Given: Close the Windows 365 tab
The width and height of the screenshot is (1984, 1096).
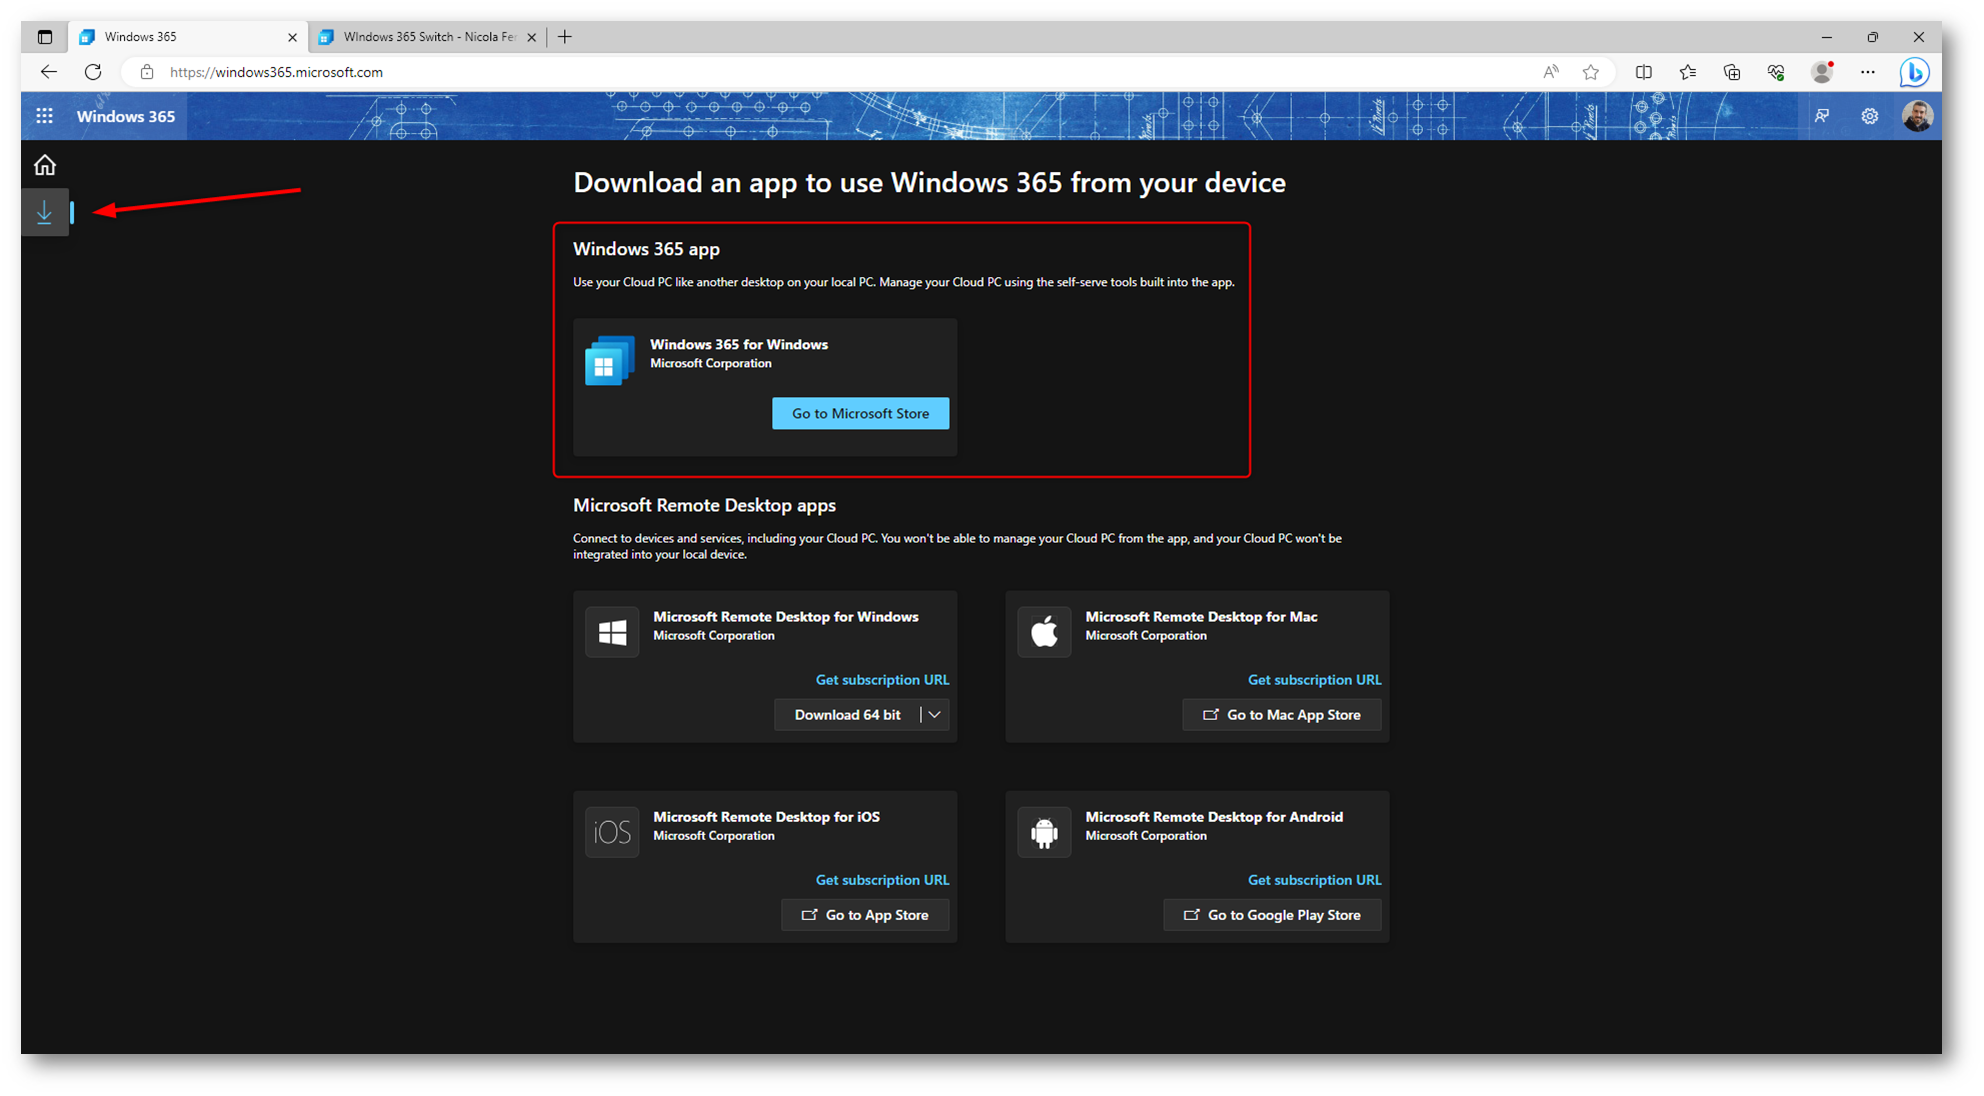Looking at the screenshot, I should [x=292, y=37].
